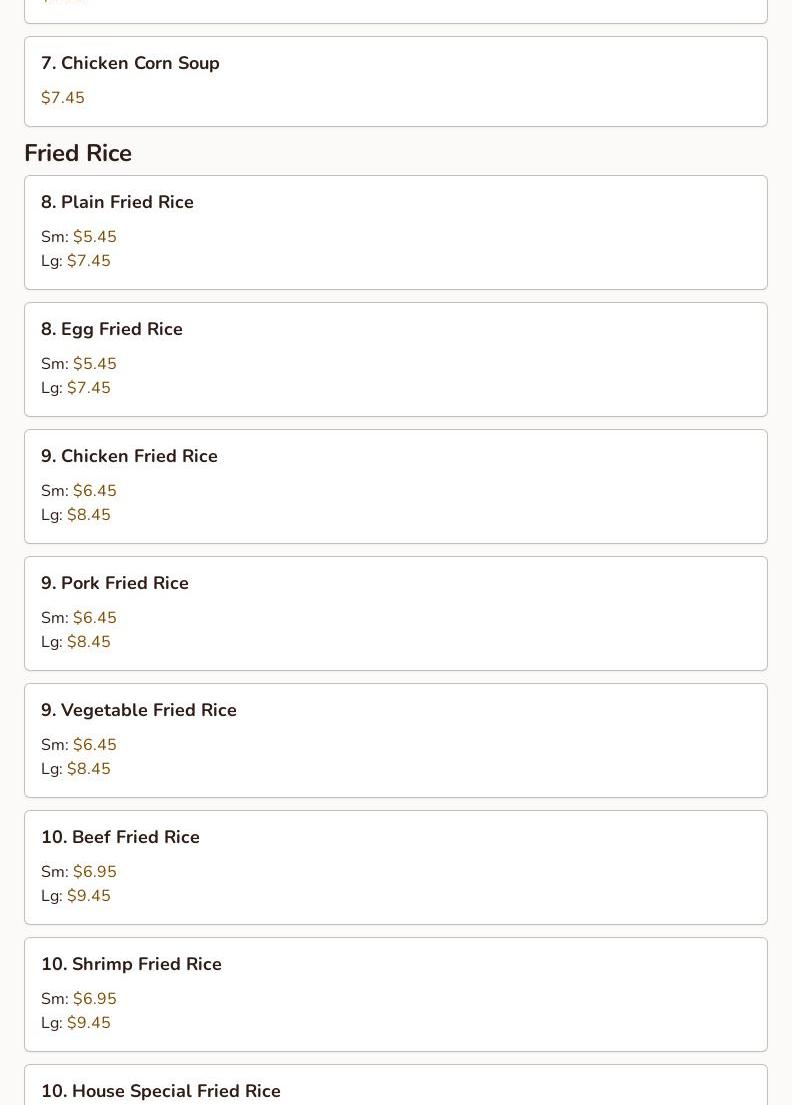Open the Shrimp Fried Rice item
The image size is (792, 1105).
(x=131, y=964)
